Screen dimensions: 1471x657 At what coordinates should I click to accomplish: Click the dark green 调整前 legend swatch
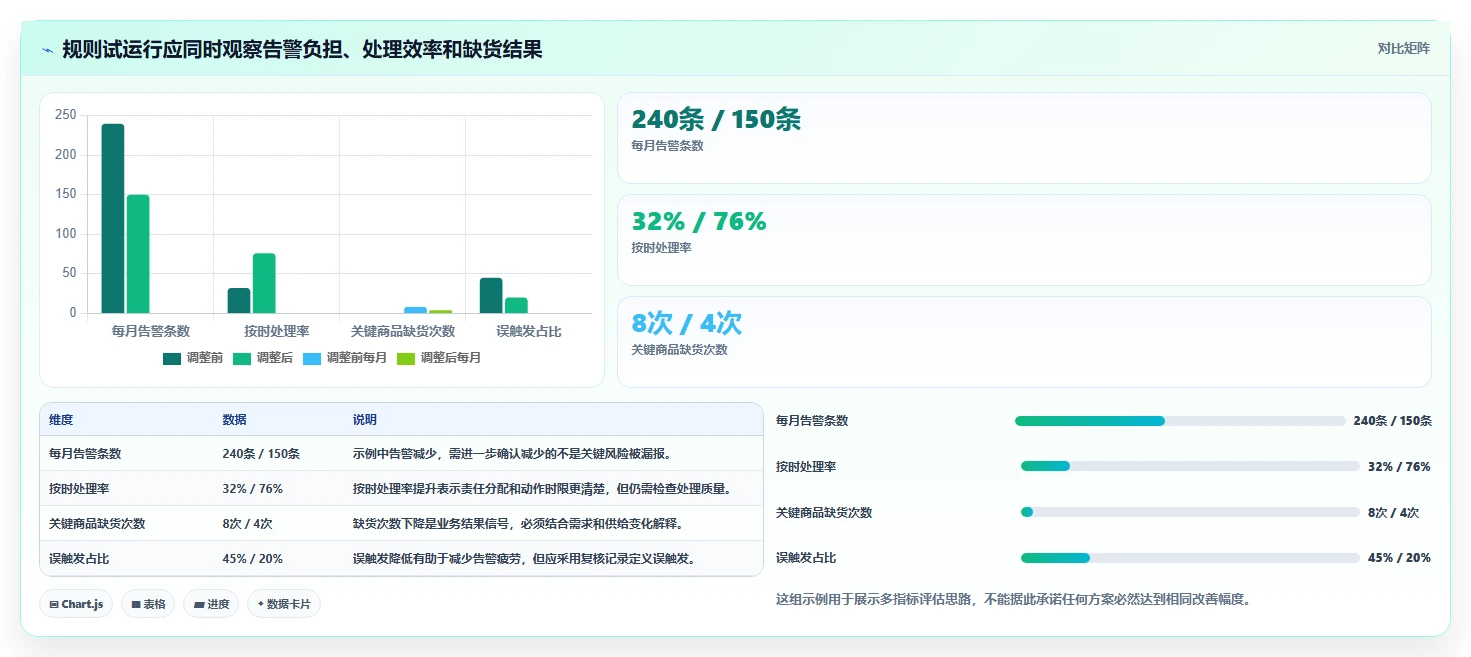[x=172, y=358]
